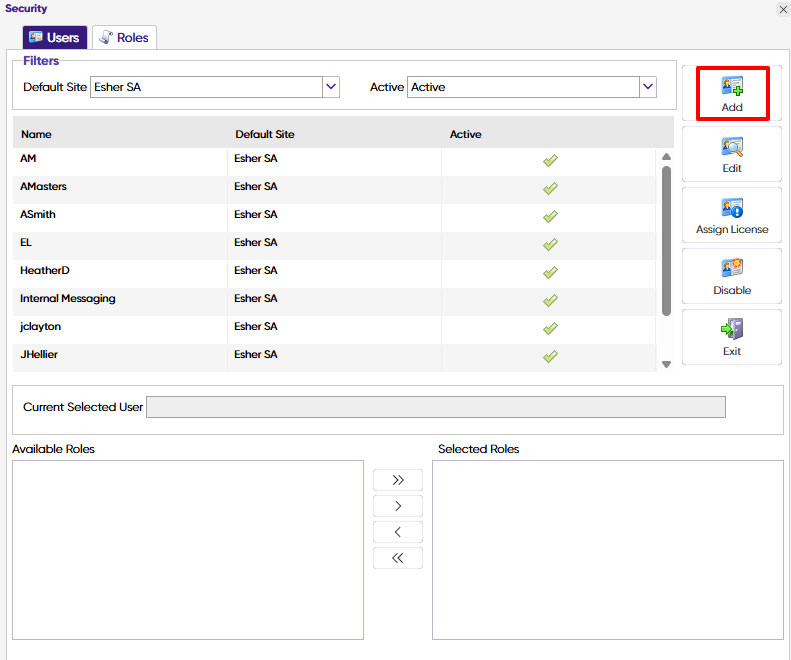Image resolution: width=791 pixels, height=660 pixels.
Task: Click the active checkmark for JHellier
Action: 550,357
